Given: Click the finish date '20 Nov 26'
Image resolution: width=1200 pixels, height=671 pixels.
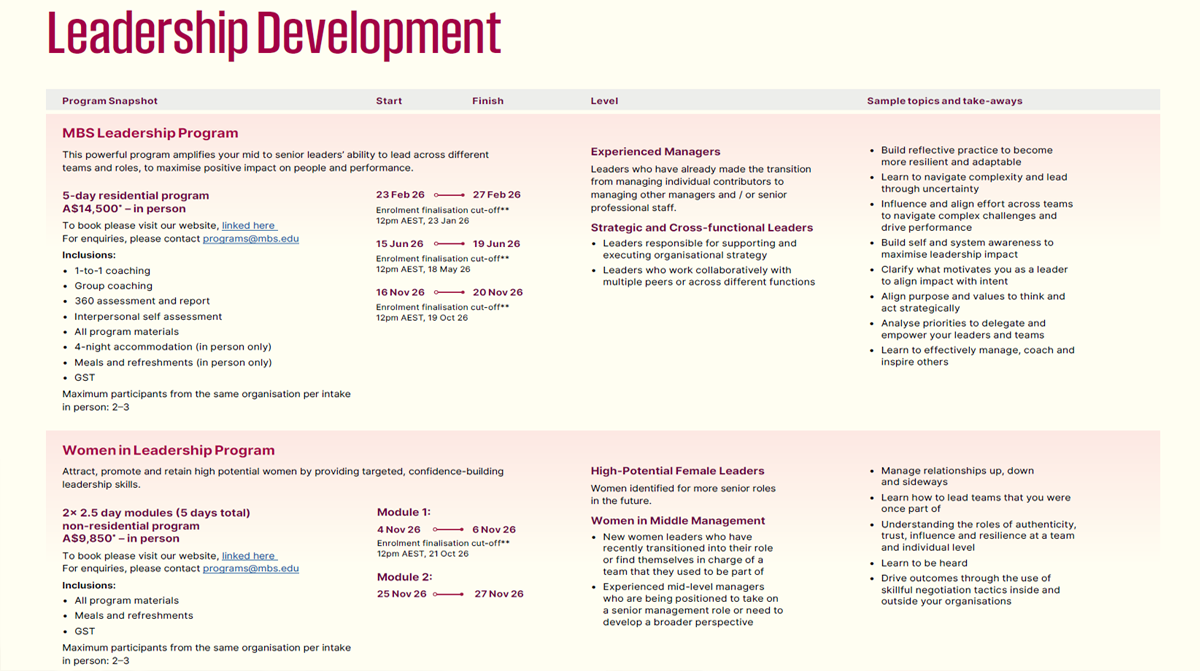Looking at the screenshot, I should coord(498,293).
